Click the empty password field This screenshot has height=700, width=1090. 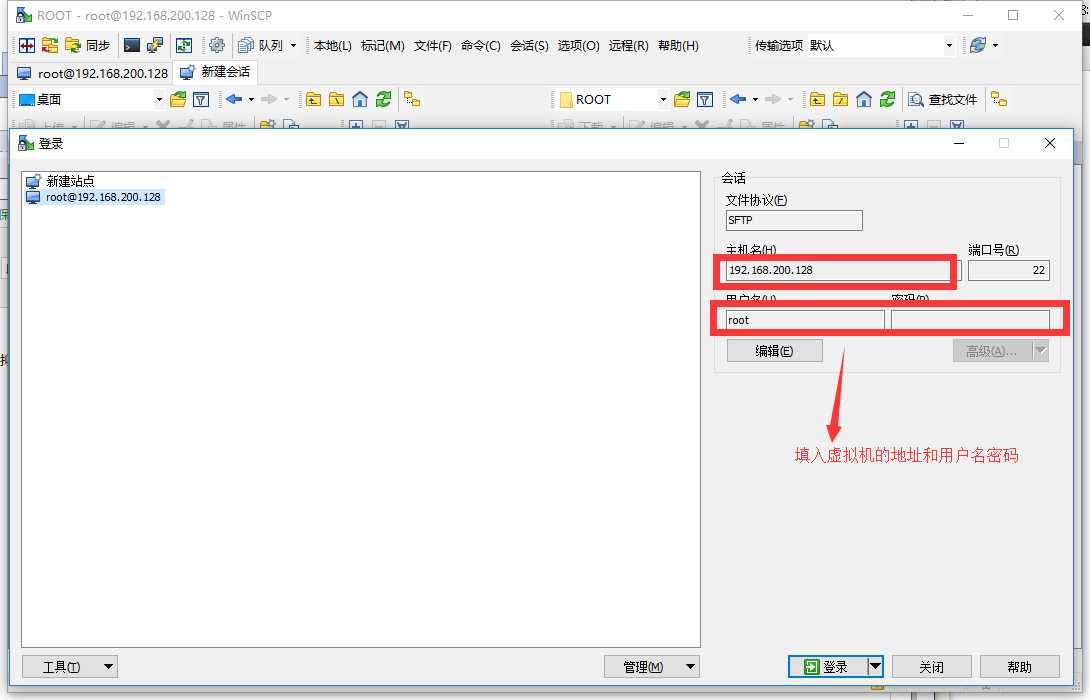coord(970,320)
